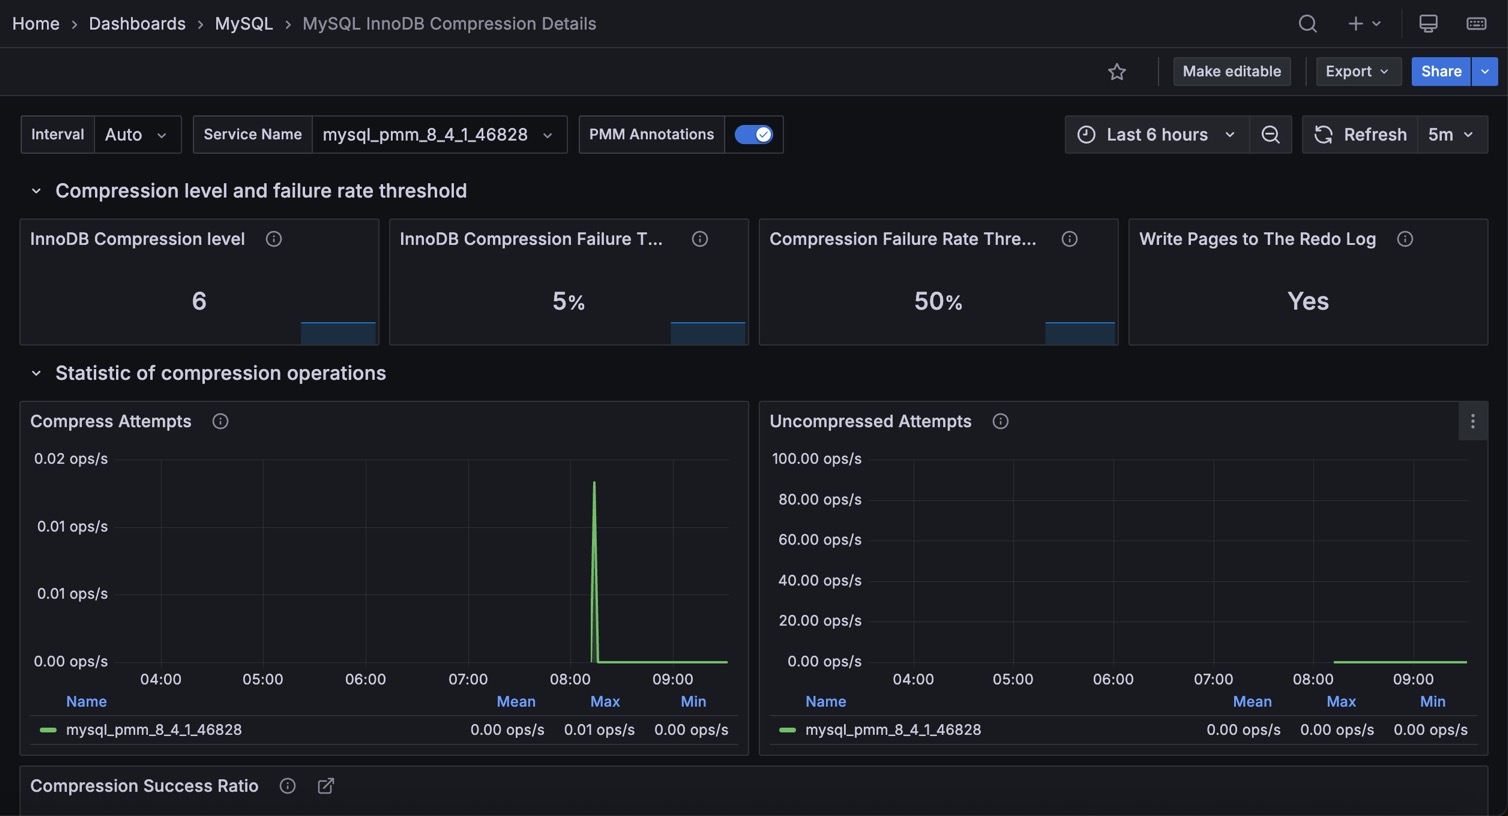Navigate to Dashboards in the breadcrumb
1508x816 pixels.
pyautogui.click(x=137, y=23)
